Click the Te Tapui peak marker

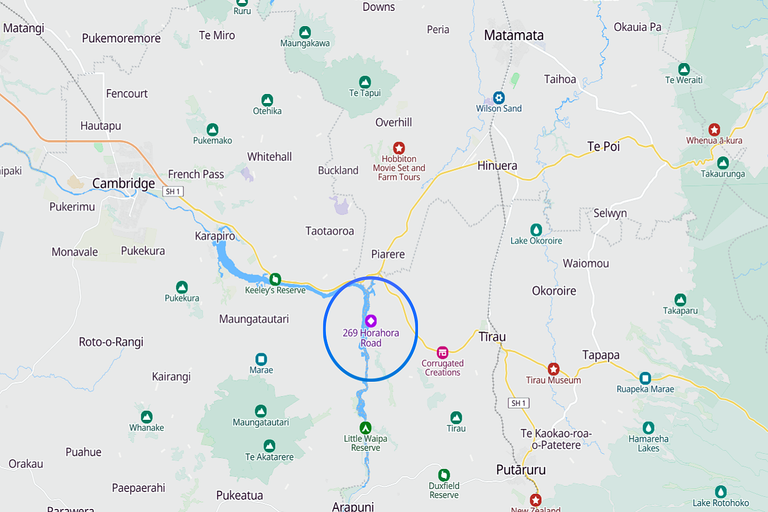click(365, 82)
